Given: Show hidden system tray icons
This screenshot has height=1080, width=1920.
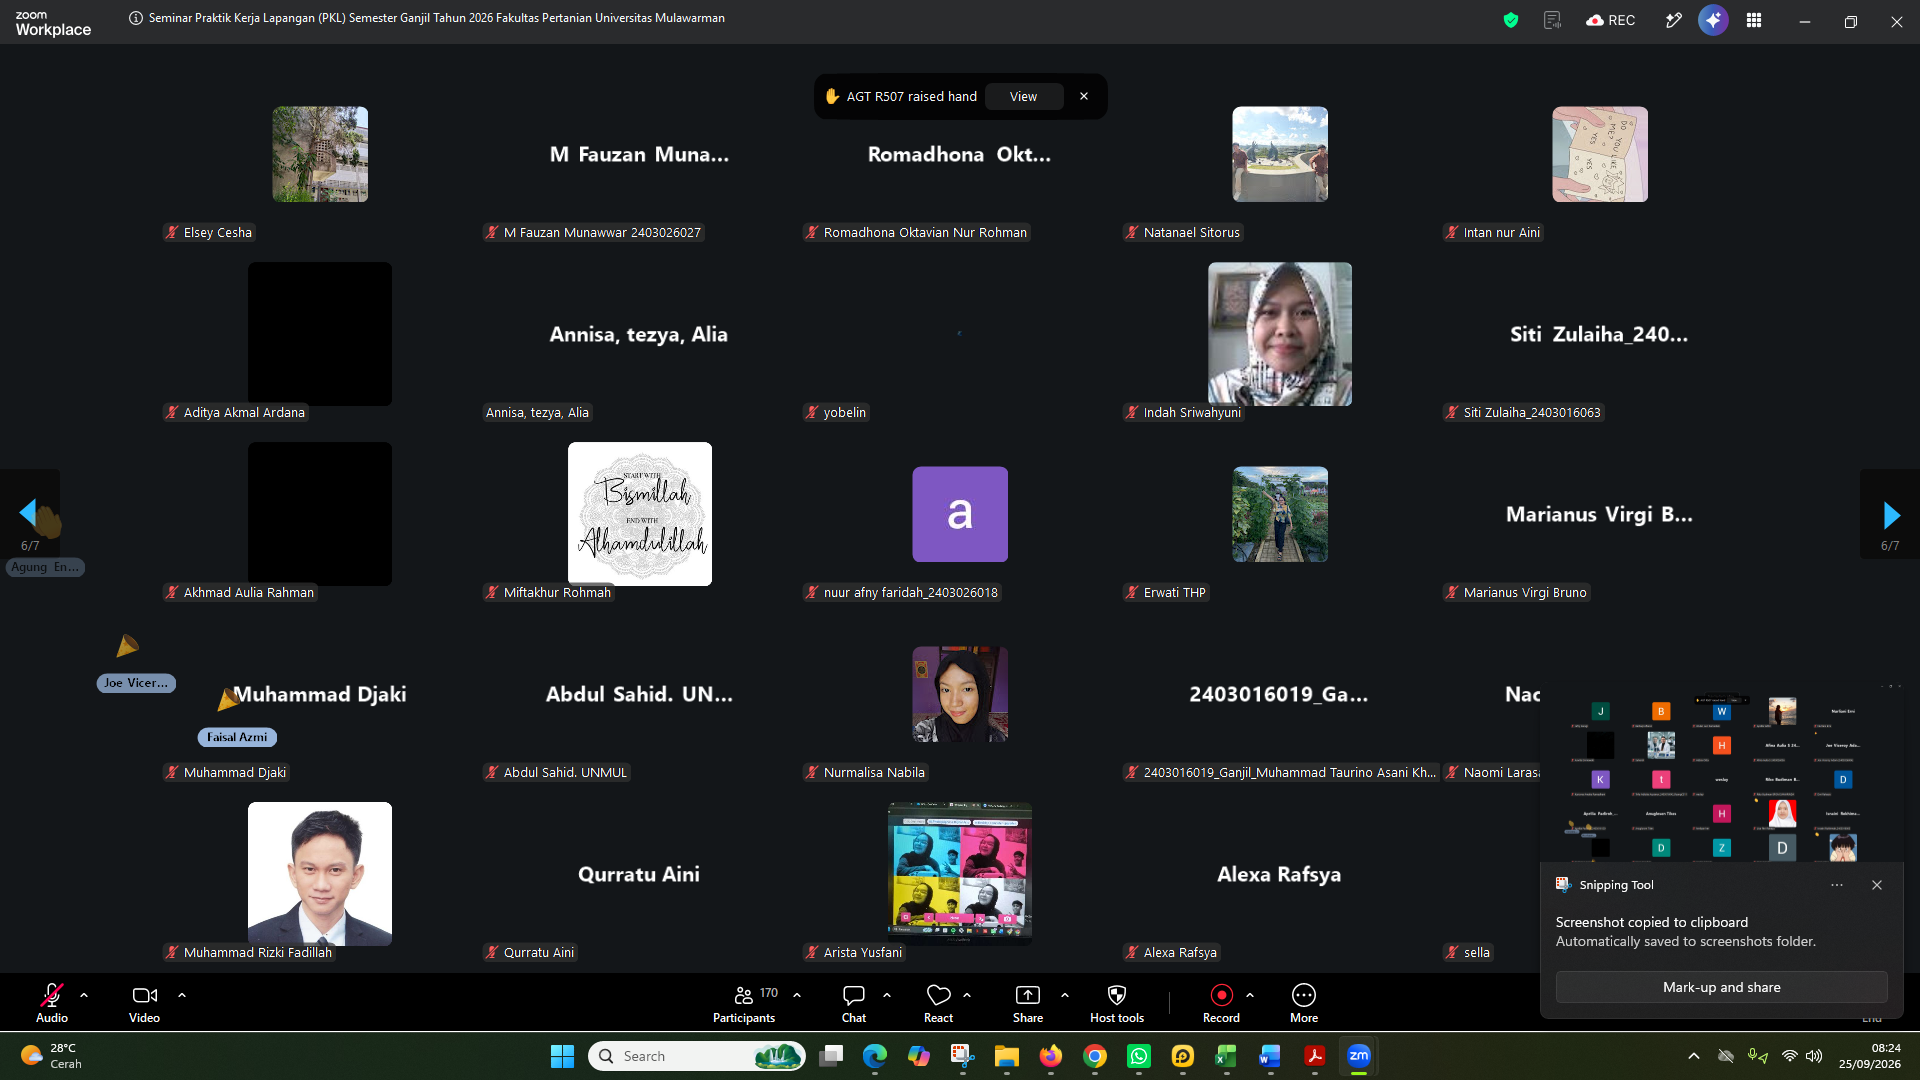Looking at the screenshot, I should pyautogui.click(x=1693, y=1056).
